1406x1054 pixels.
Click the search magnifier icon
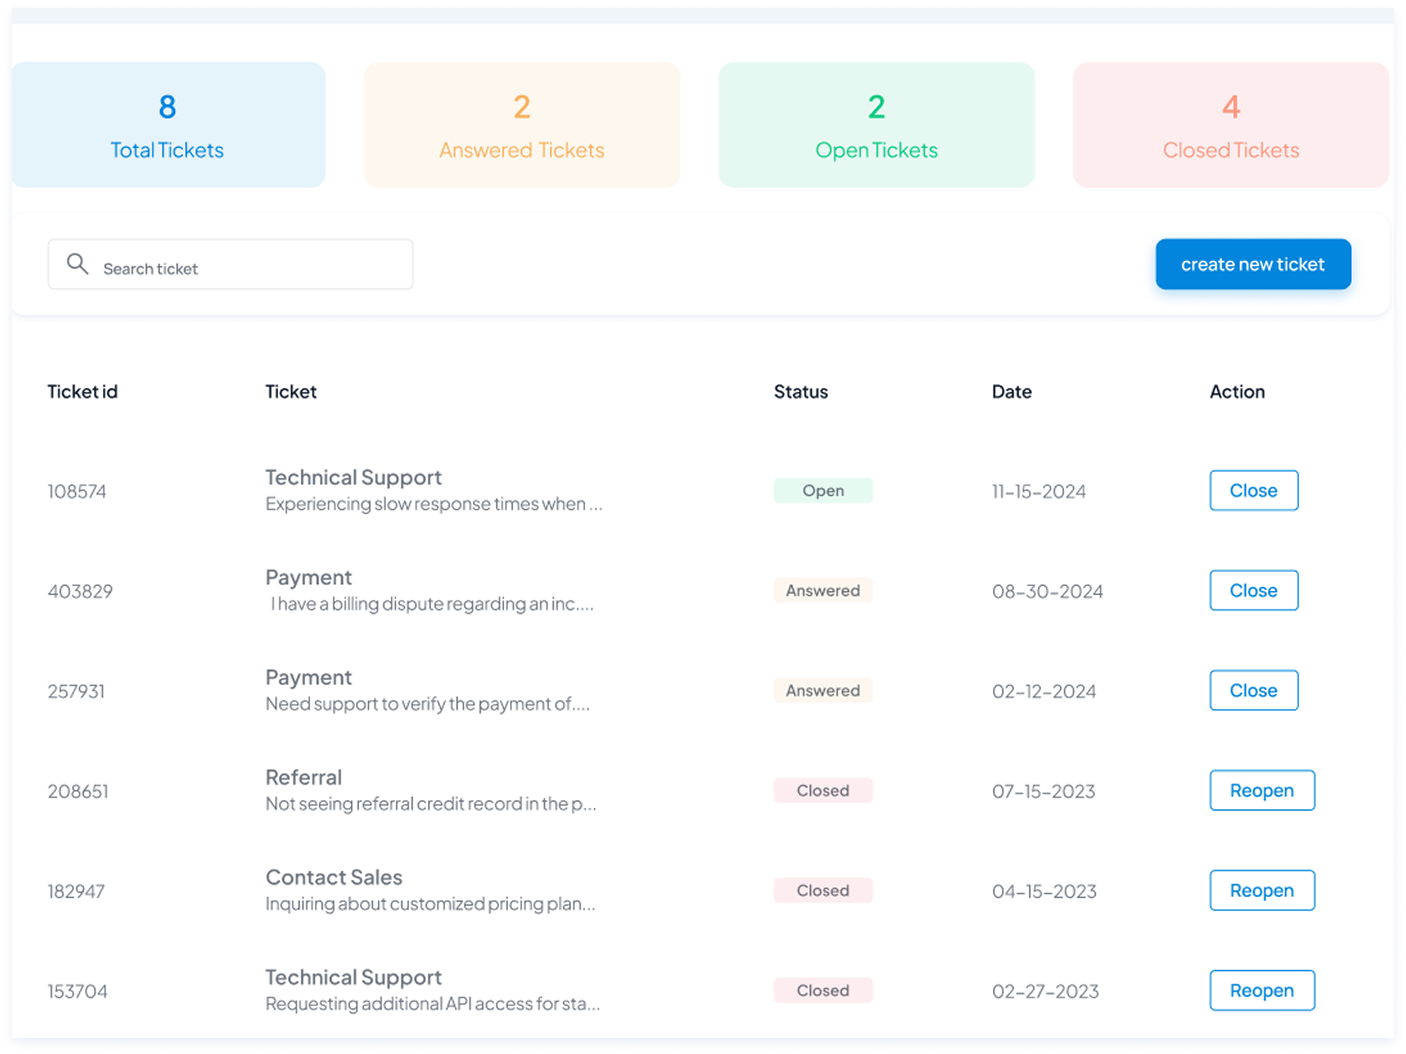click(x=77, y=264)
